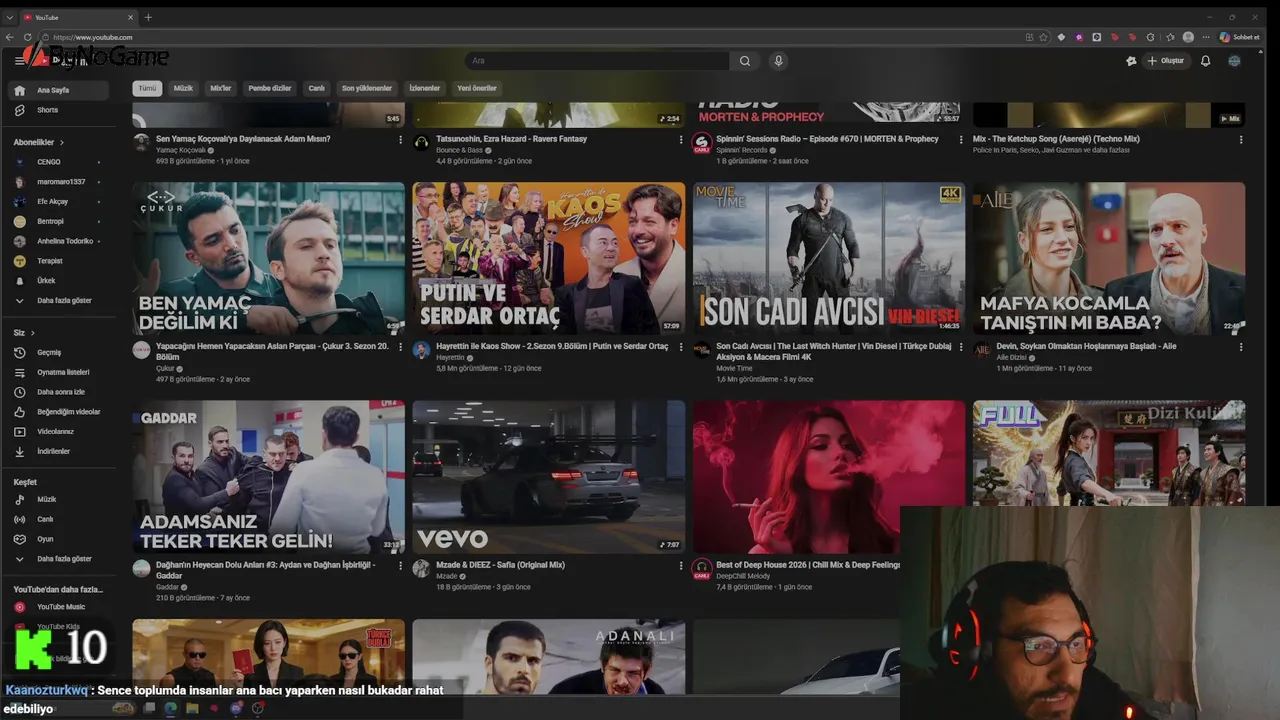Click the browser back arrow
Image resolution: width=1280 pixels, height=720 pixels.
[x=10, y=37]
